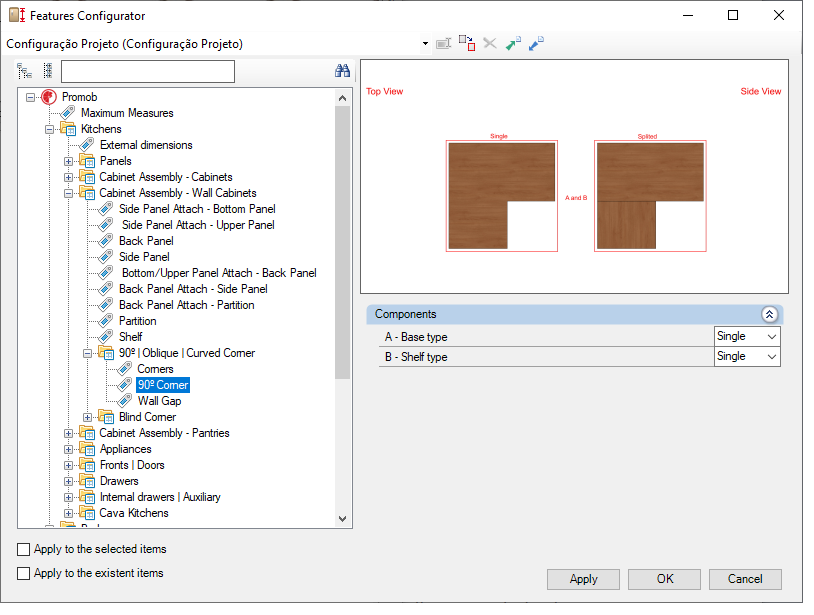
Task: Select Side Panel Attach - Bottom Panel item
Action: tap(197, 209)
